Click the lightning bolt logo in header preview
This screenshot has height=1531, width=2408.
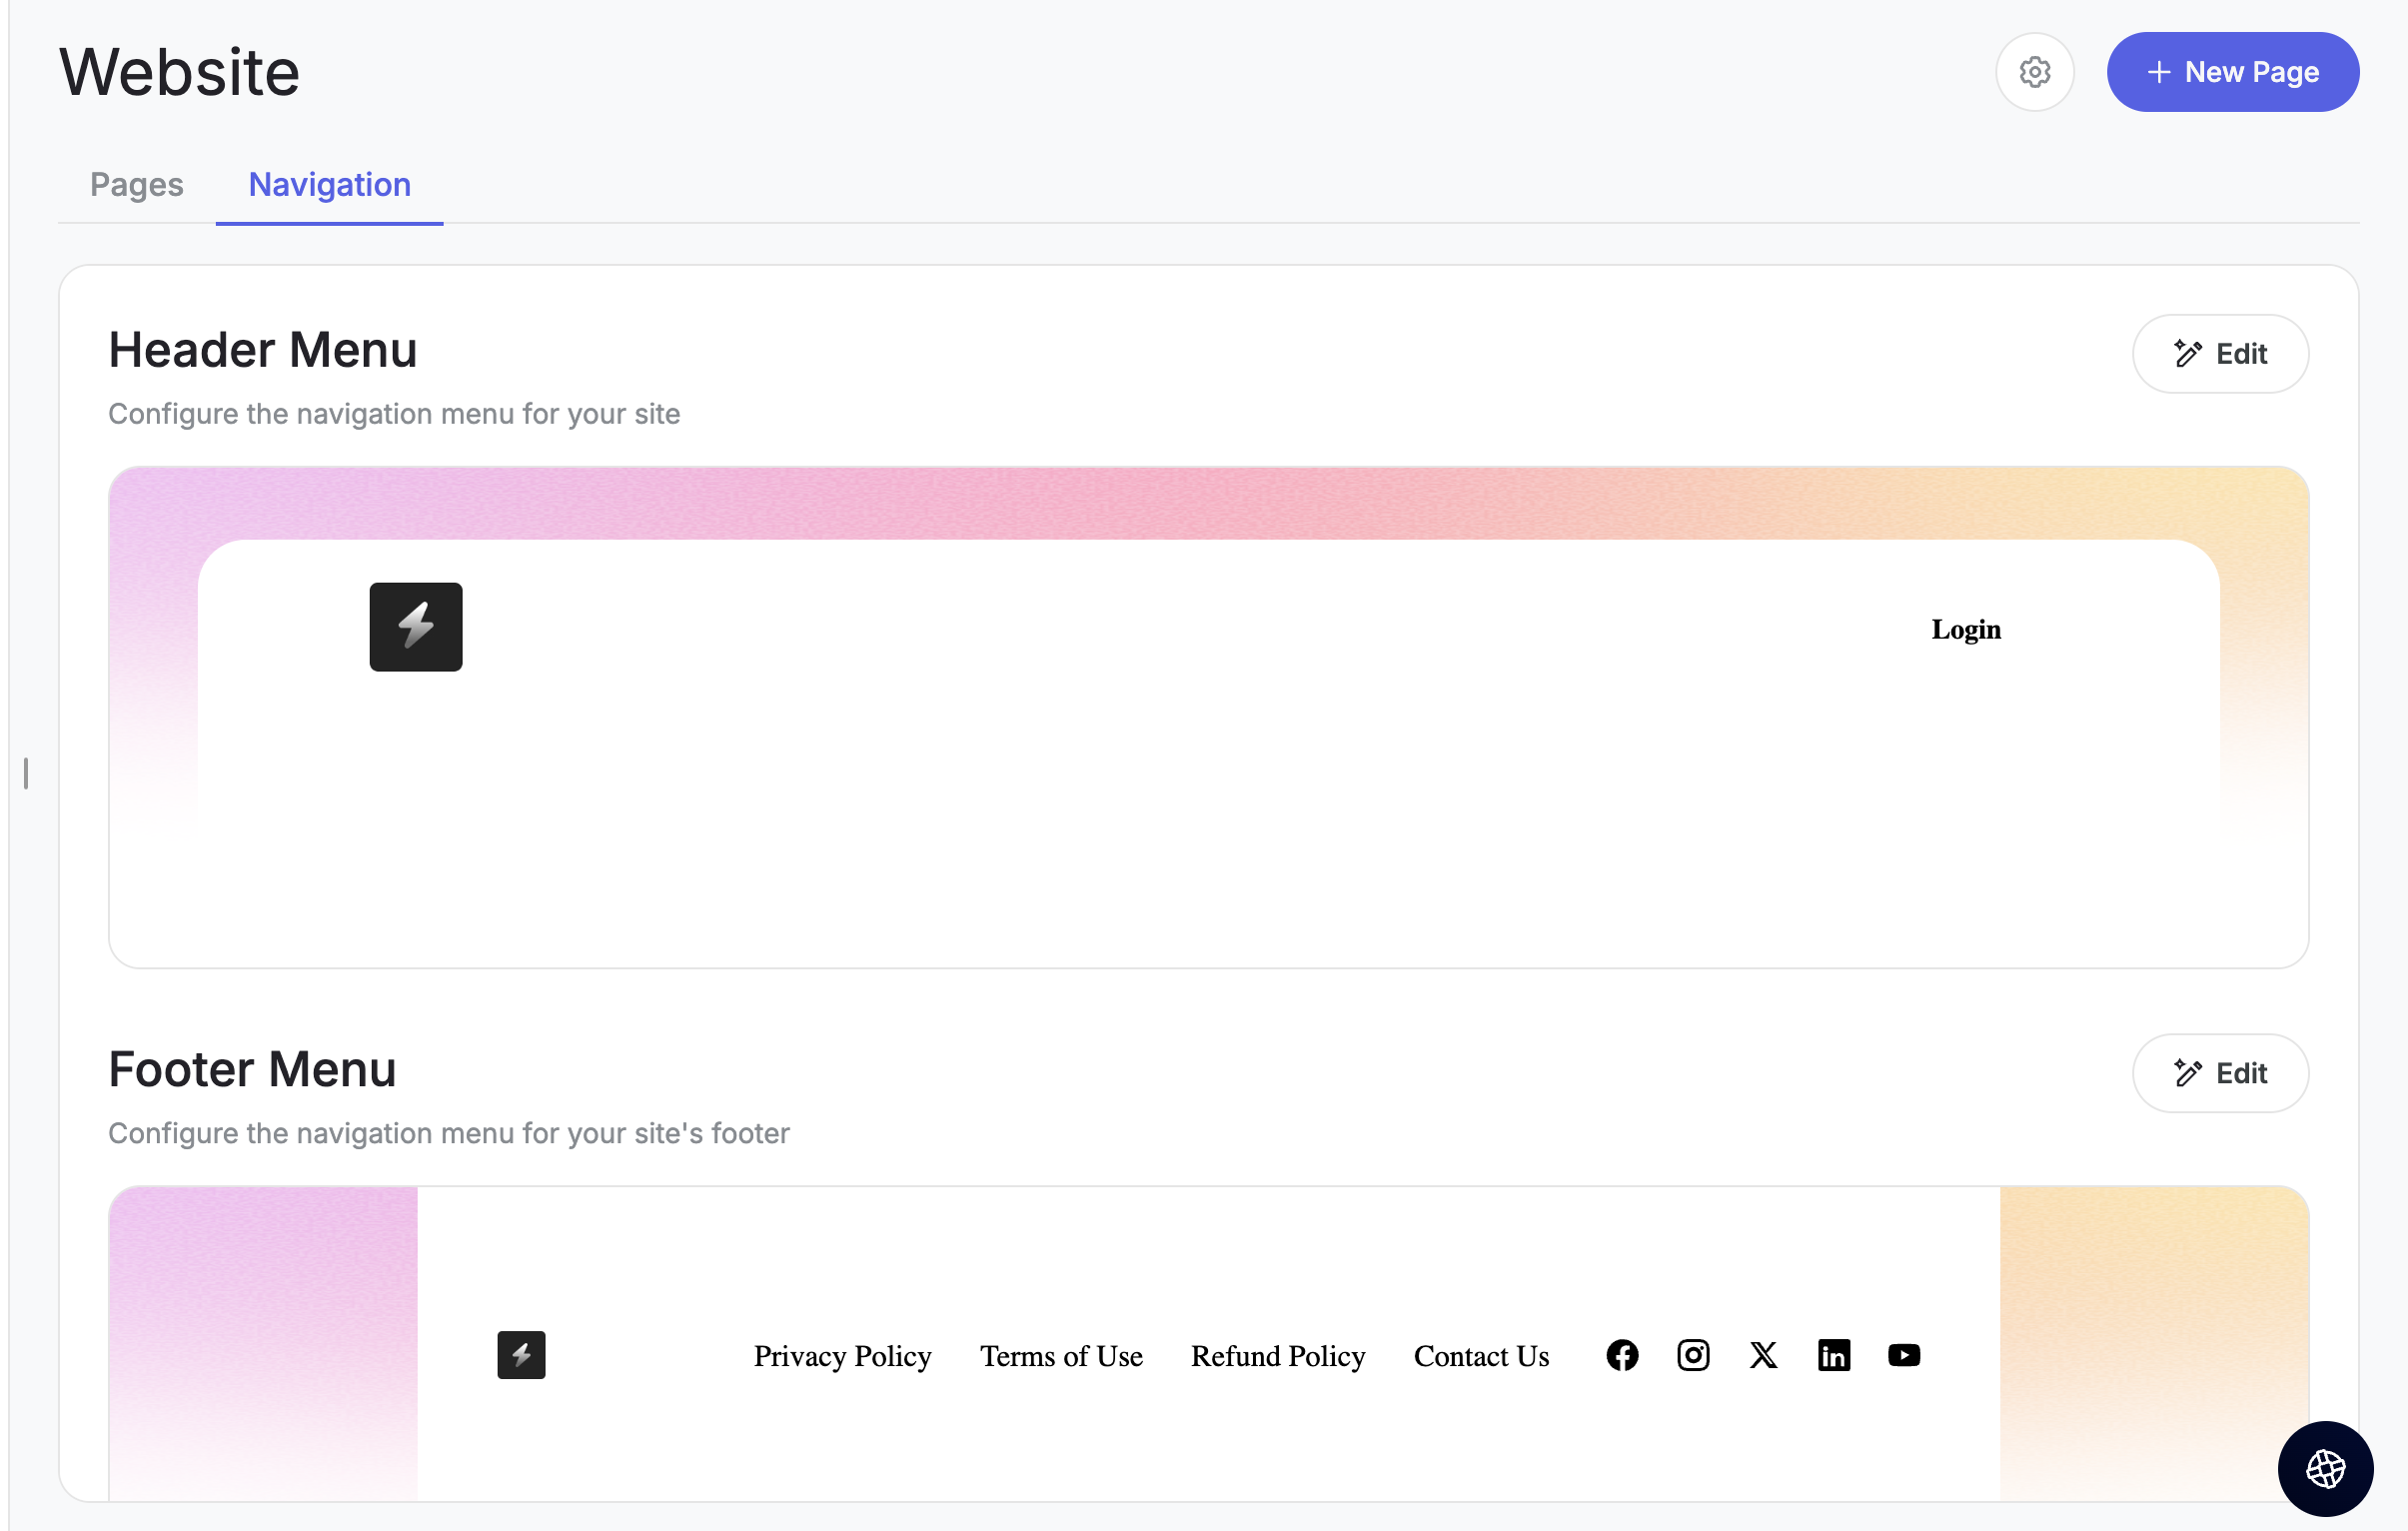point(416,627)
